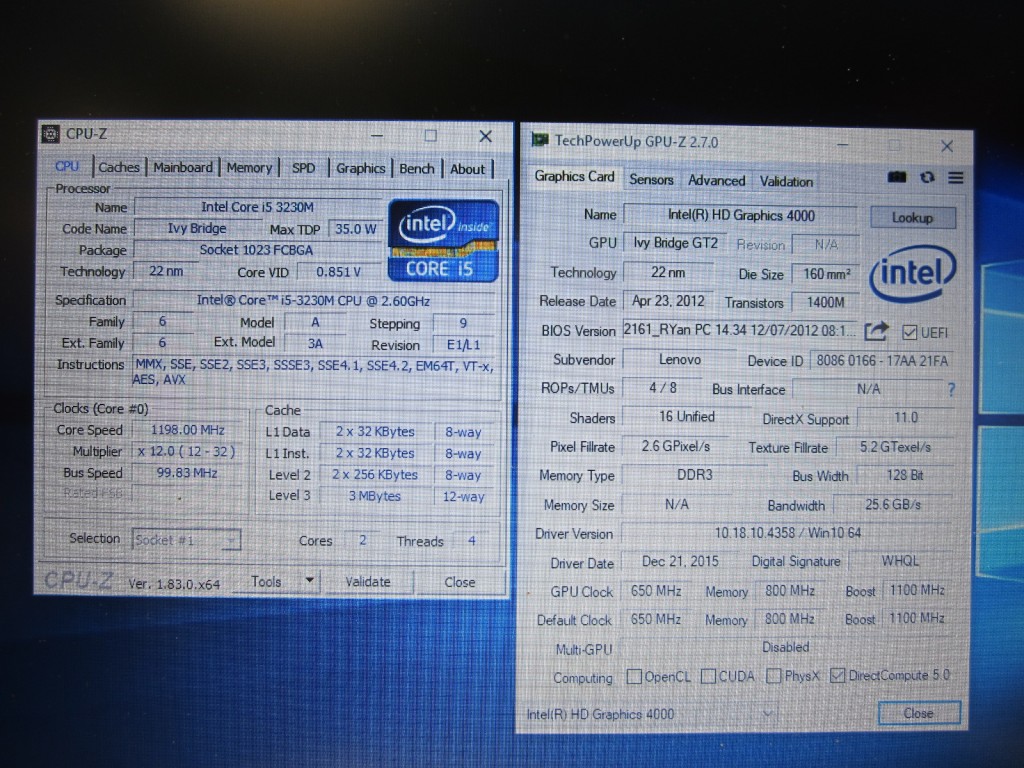Click the Core VID value 0.851 V
This screenshot has width=1024, height=768.
click(338, 272)
